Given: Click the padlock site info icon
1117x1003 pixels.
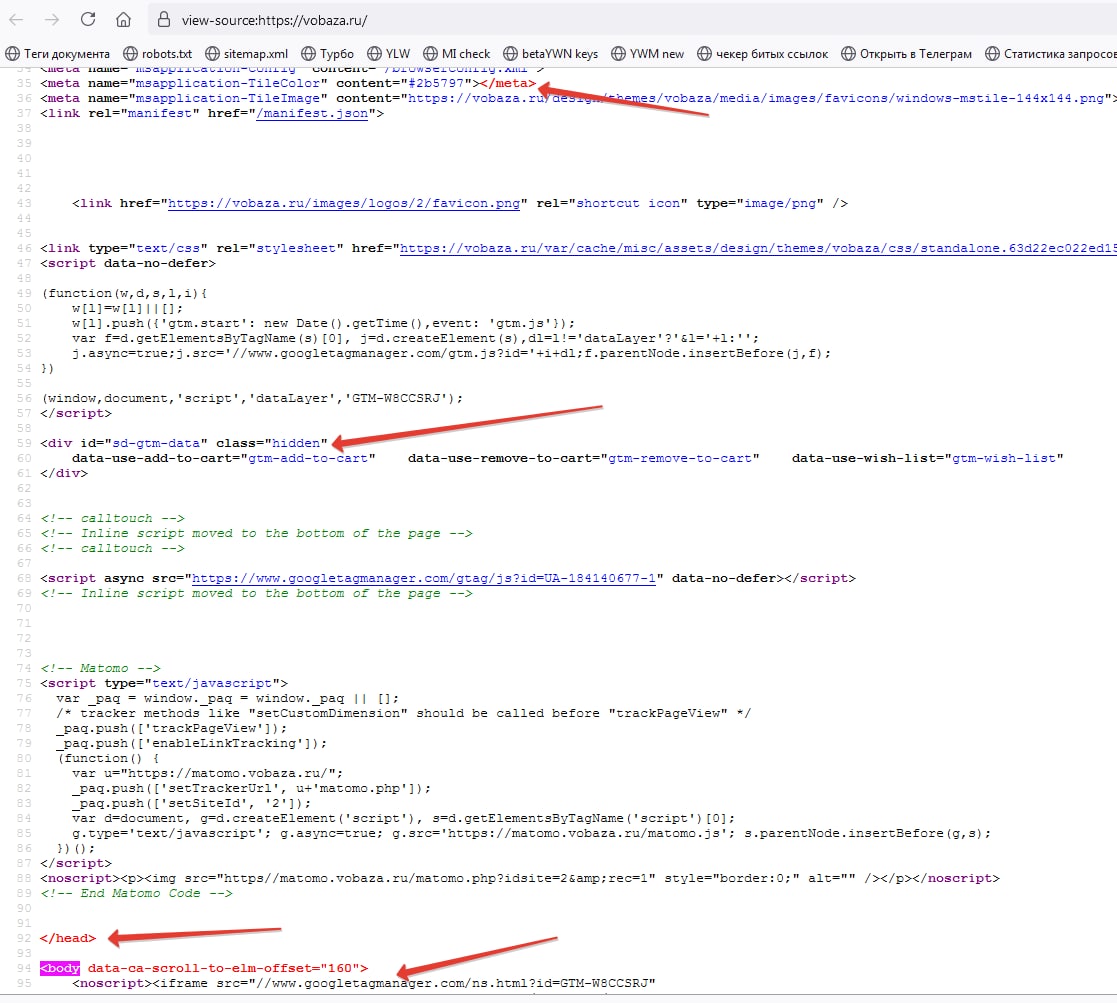Looking at the screenshot, I should tap(164, 19).
